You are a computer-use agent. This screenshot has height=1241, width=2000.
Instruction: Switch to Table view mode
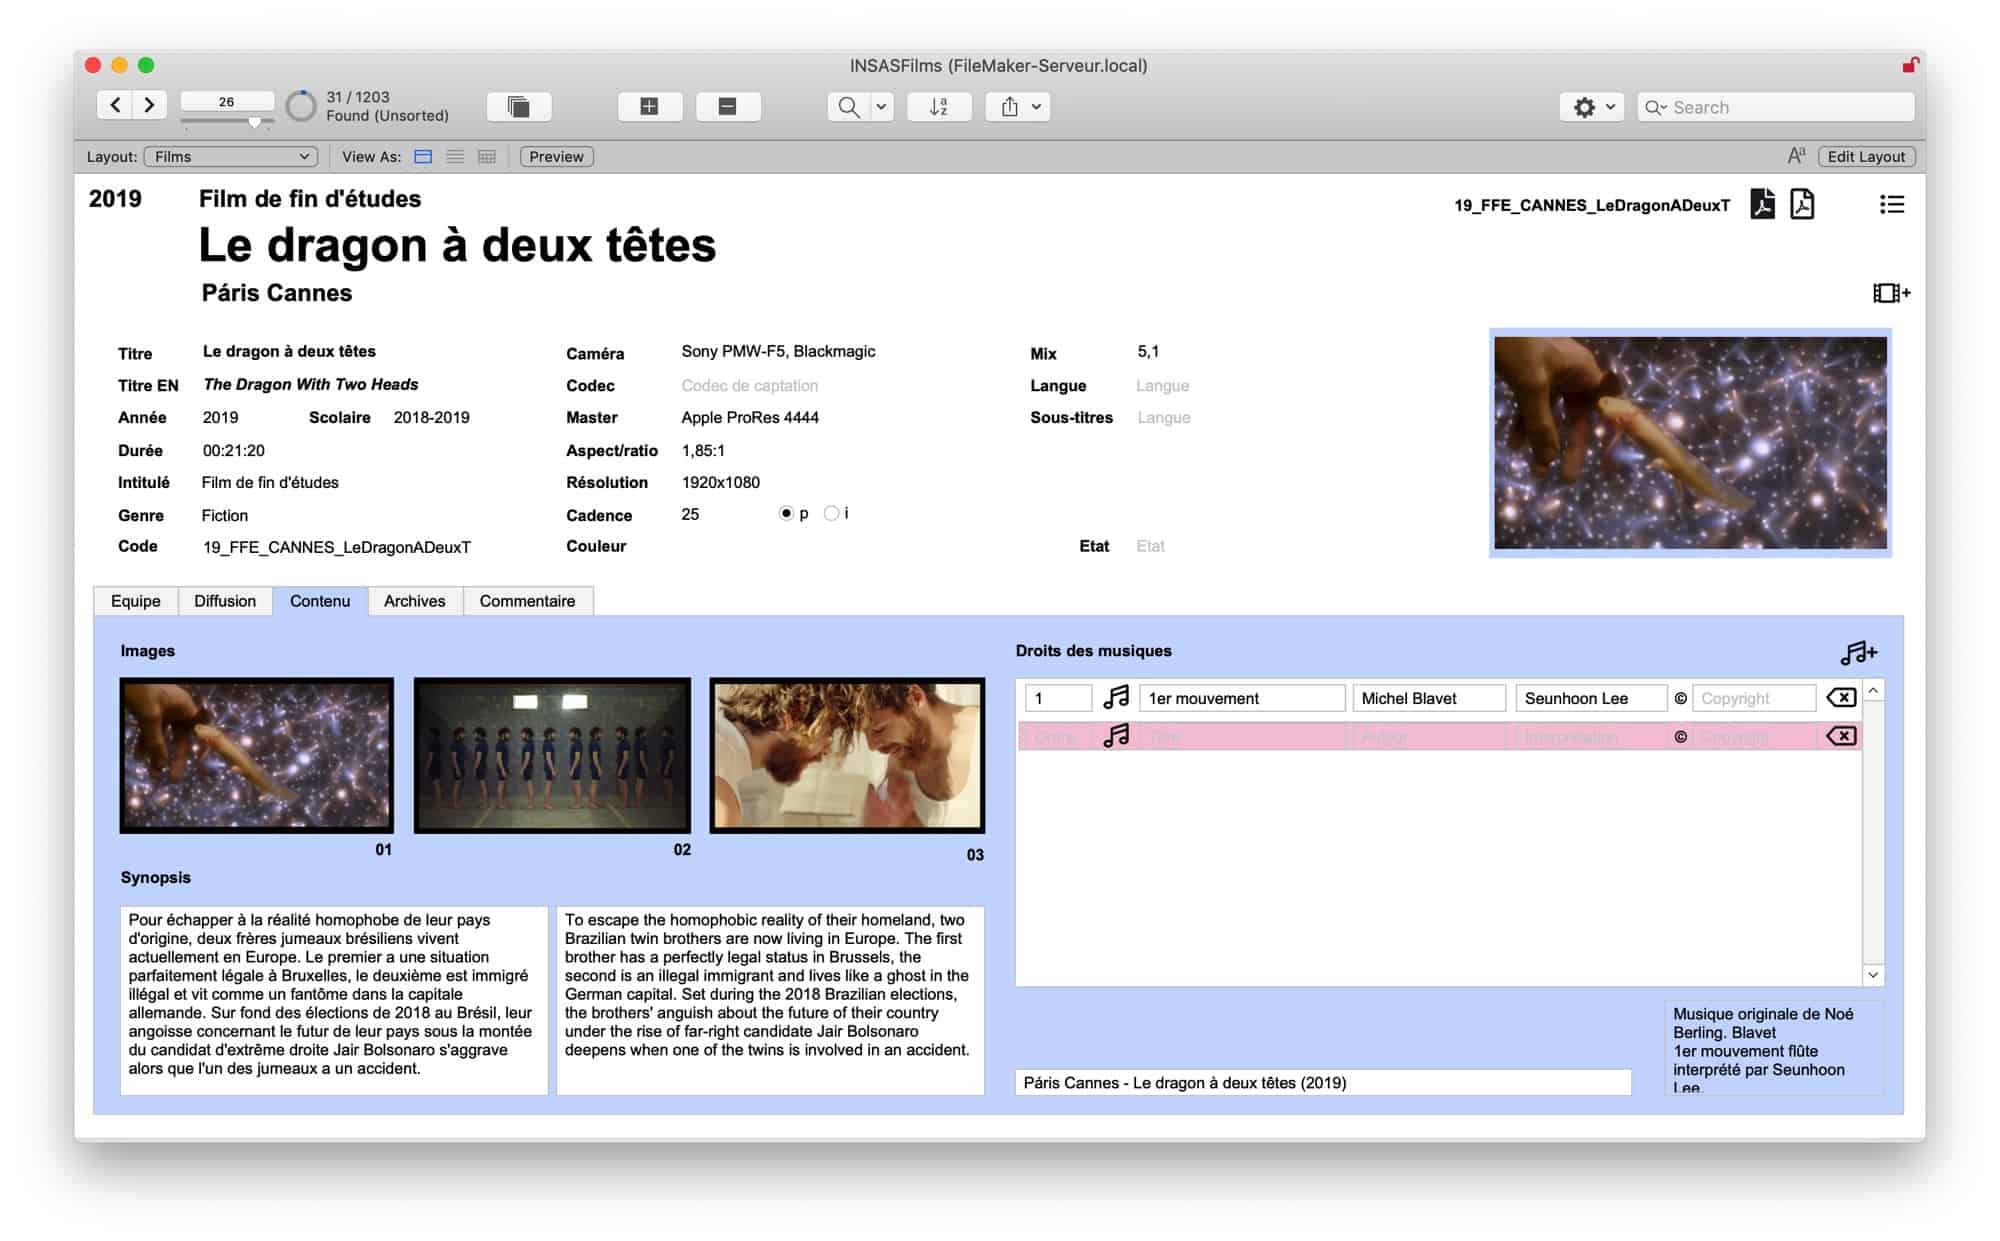pos(487,157)
